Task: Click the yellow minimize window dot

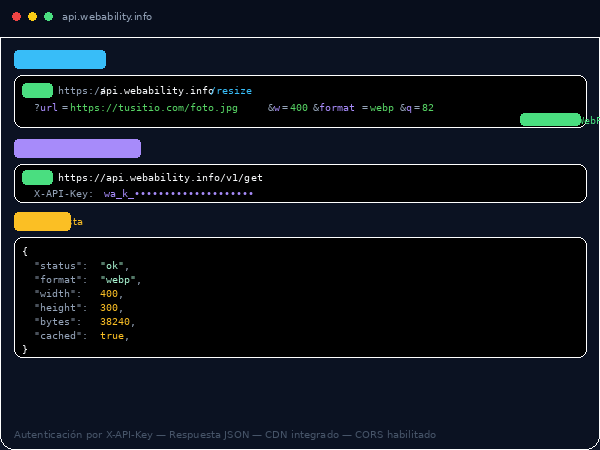Action: click(x=32, y=17)
